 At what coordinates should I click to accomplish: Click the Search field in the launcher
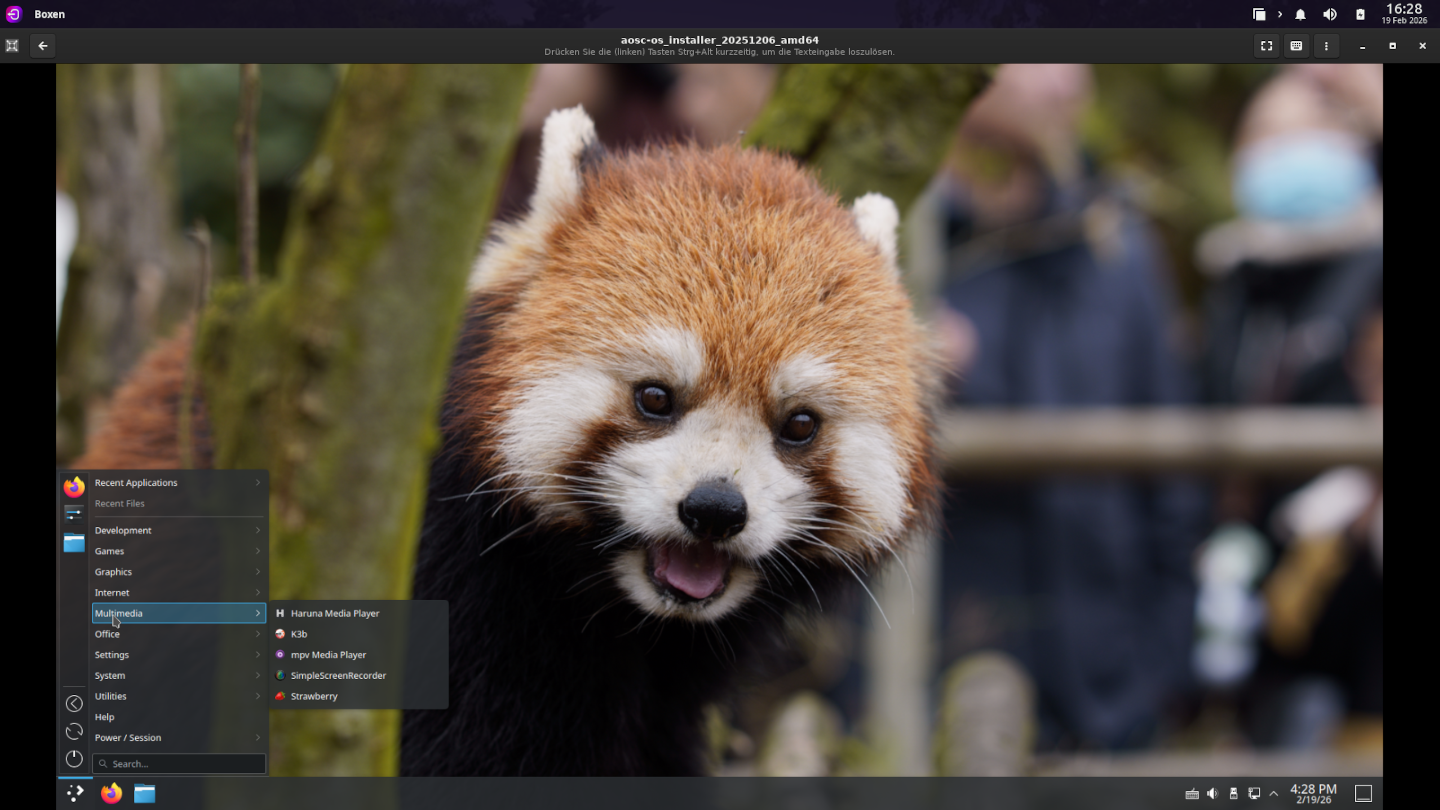pyautogui.click(x=180, y=764)
